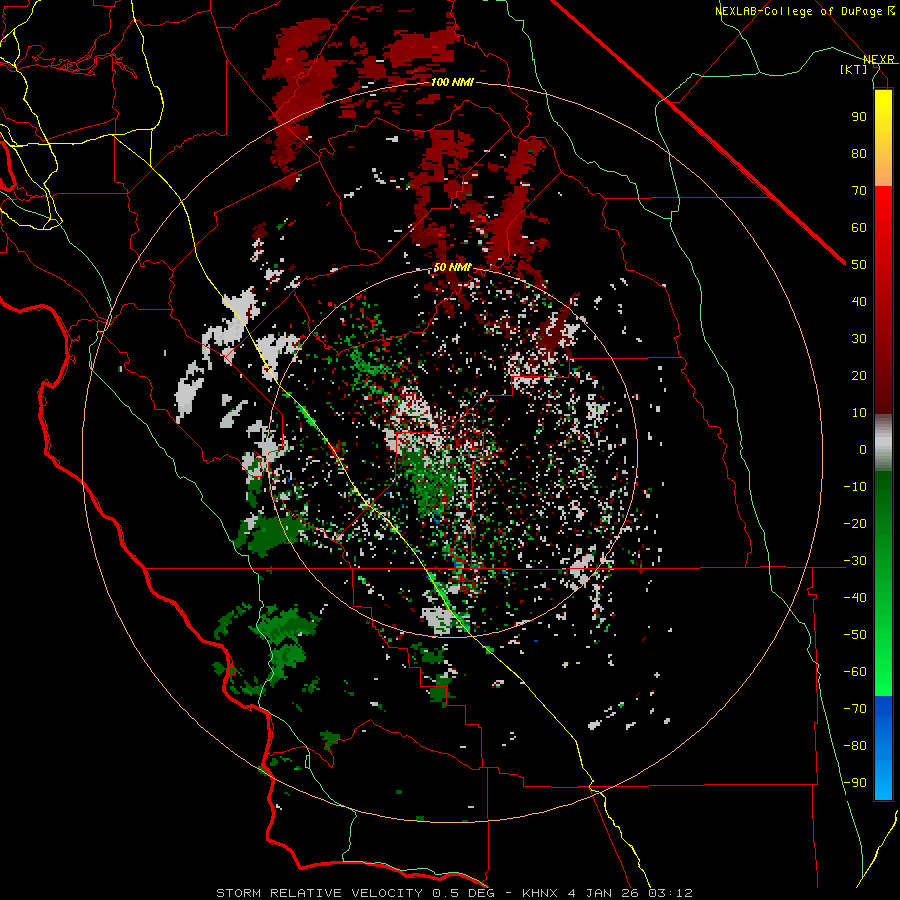Image resolution: width=900 pixels, height=900 pixels.
Task: Click the NEXLAB-College of DuPage label
Action: point(804,11)
